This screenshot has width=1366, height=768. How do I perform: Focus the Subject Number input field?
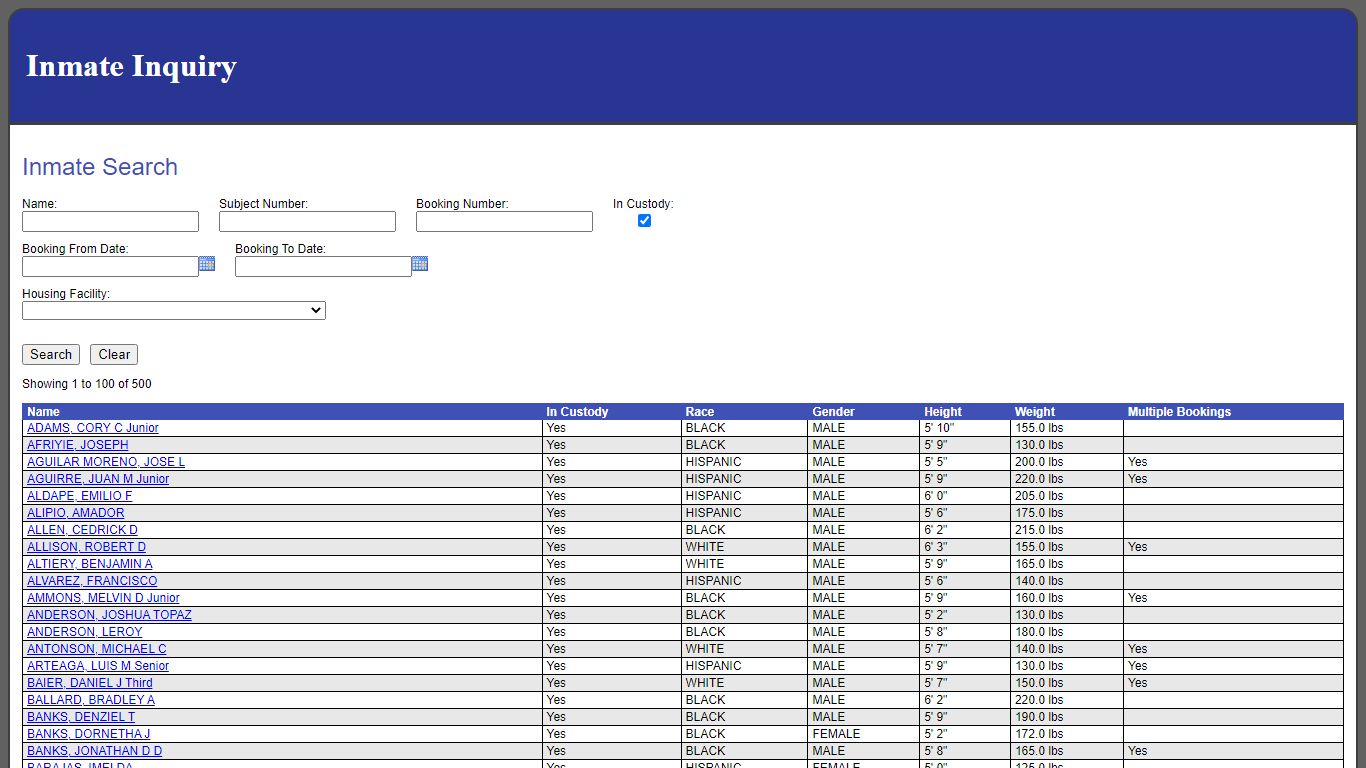pos(307,221)
